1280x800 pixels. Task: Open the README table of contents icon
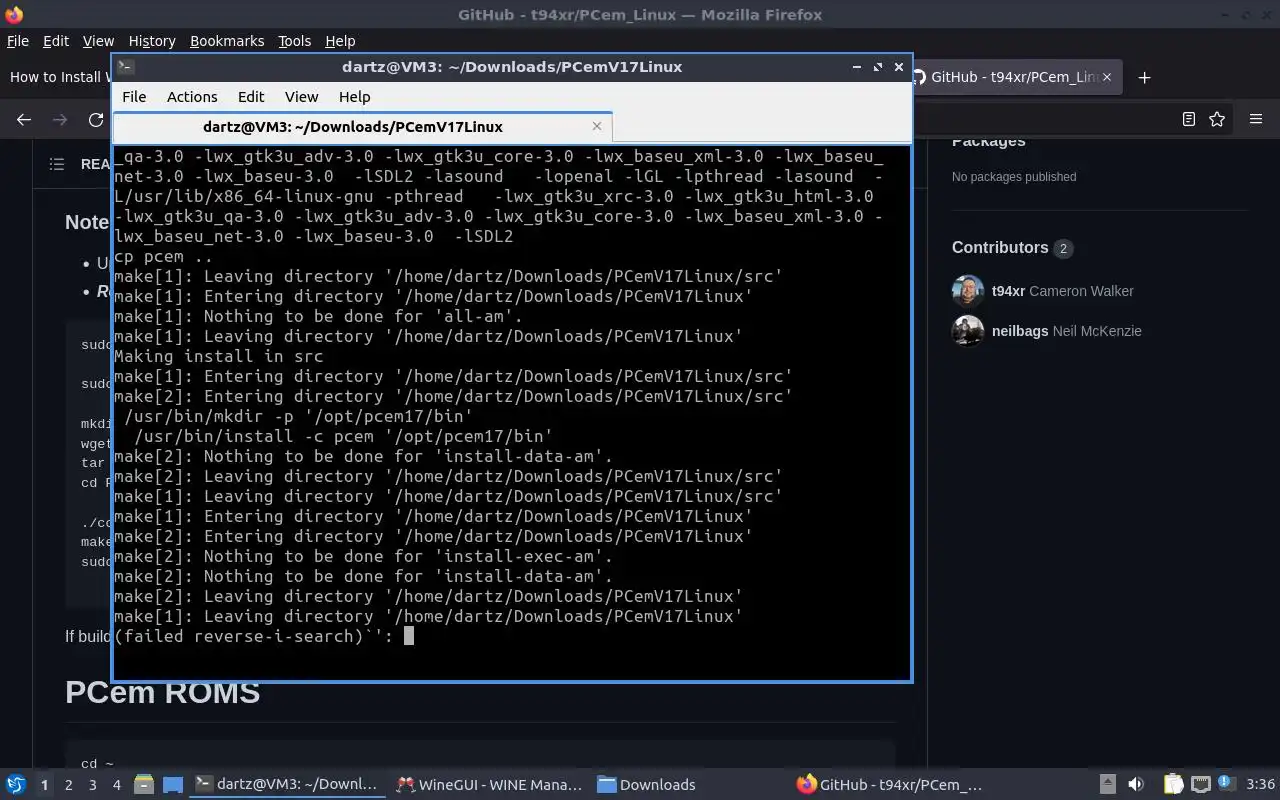coord(57,164)
